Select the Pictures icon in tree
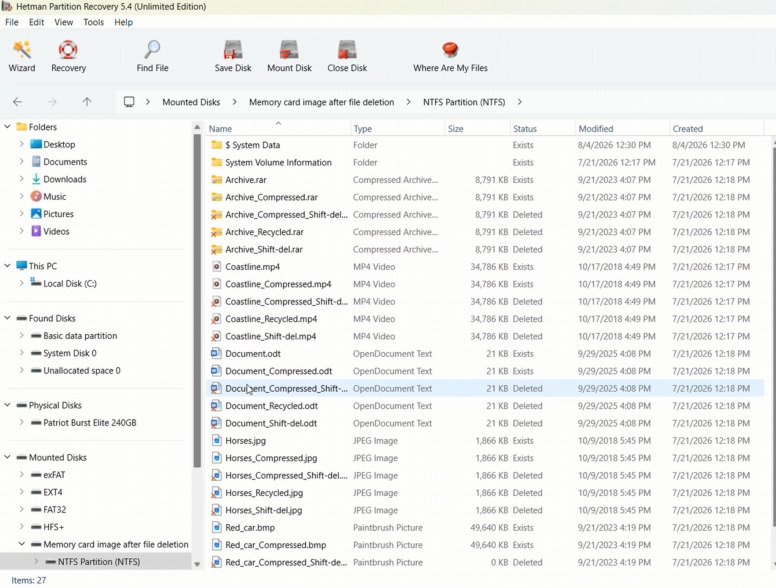The height and width of the screenshot is (588, 776). 36,214
